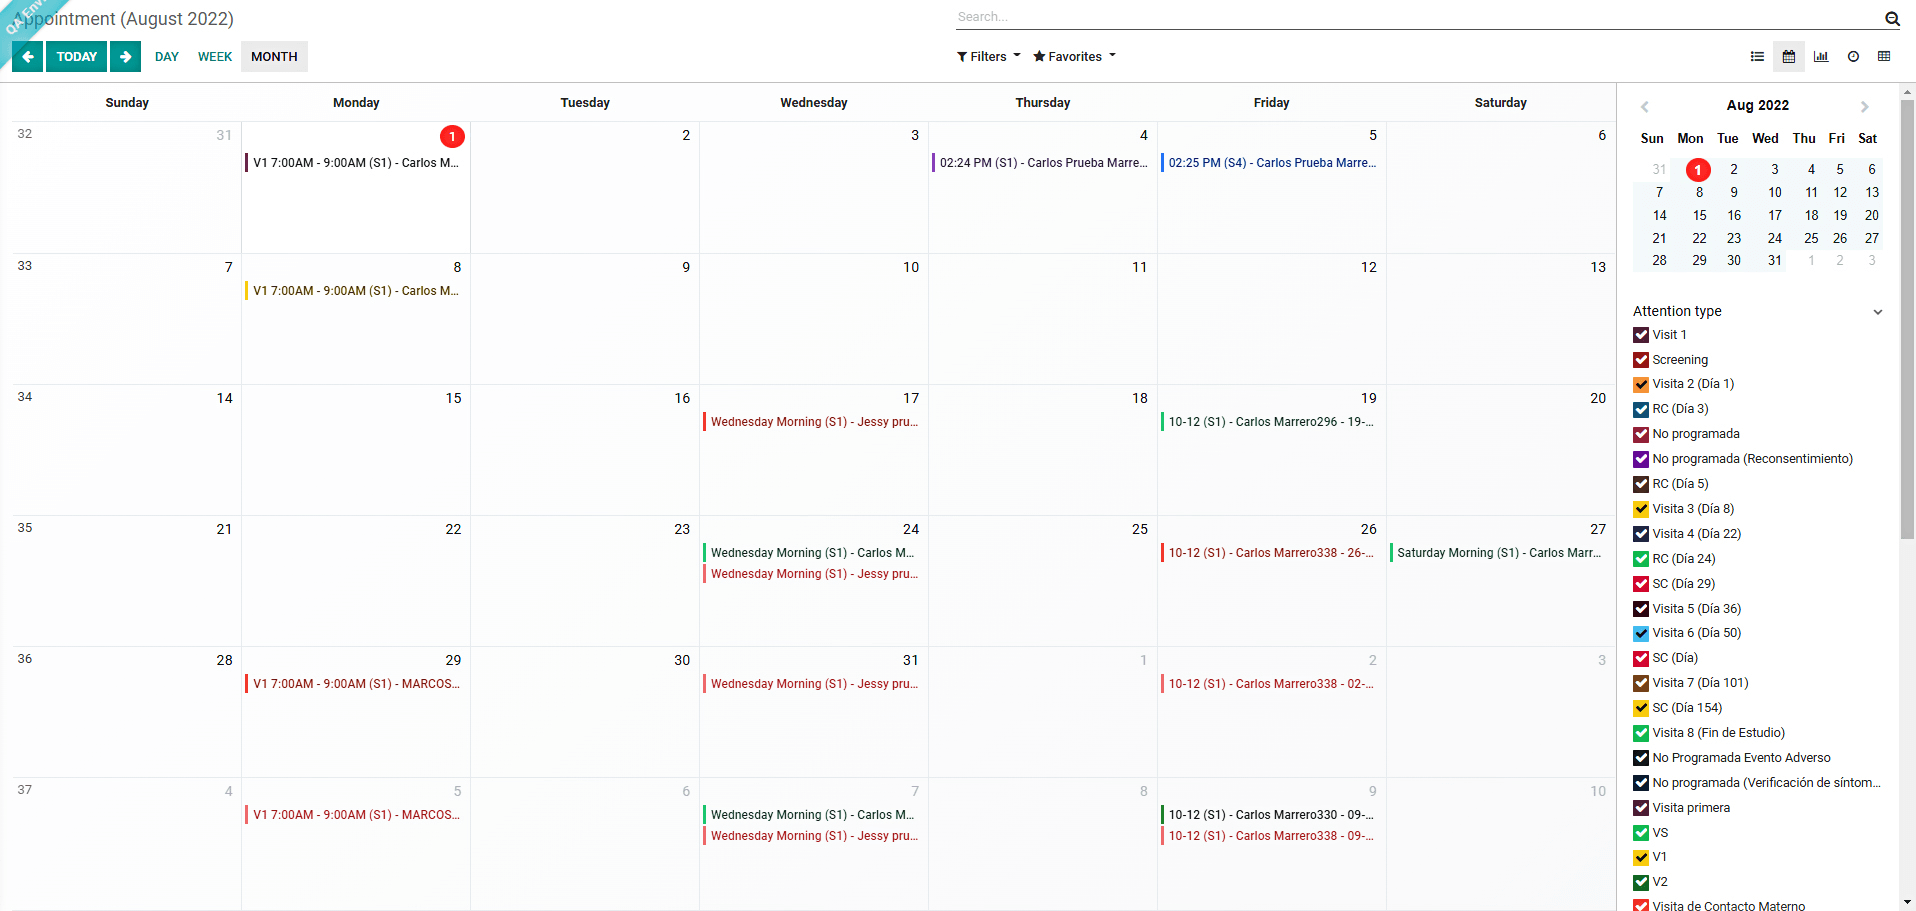The width and height of the screenshot is (1916, 911).
Task: Select highlighted day 1 in mini calendar
Action: 1698,170
